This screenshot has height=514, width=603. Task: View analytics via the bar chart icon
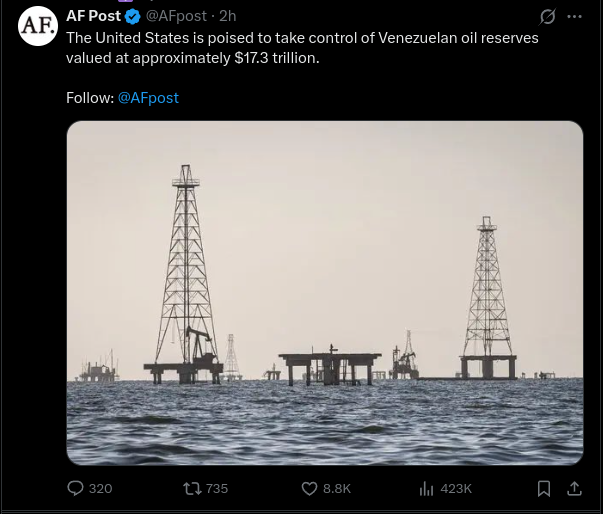(x=426, y=488)
